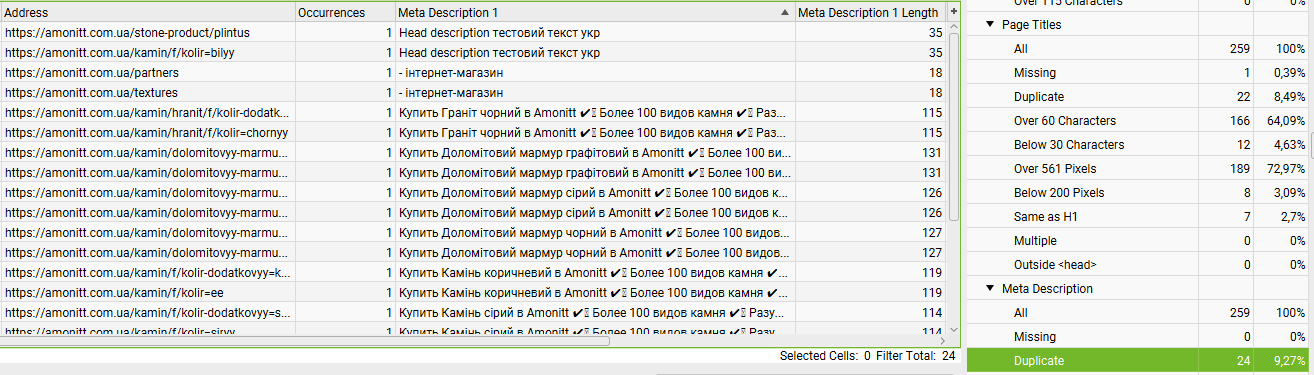The height and width of the screenshot is (375, 1314).
Task: Select the amonitt.com.ua/partners row
Action: (474, 73)
